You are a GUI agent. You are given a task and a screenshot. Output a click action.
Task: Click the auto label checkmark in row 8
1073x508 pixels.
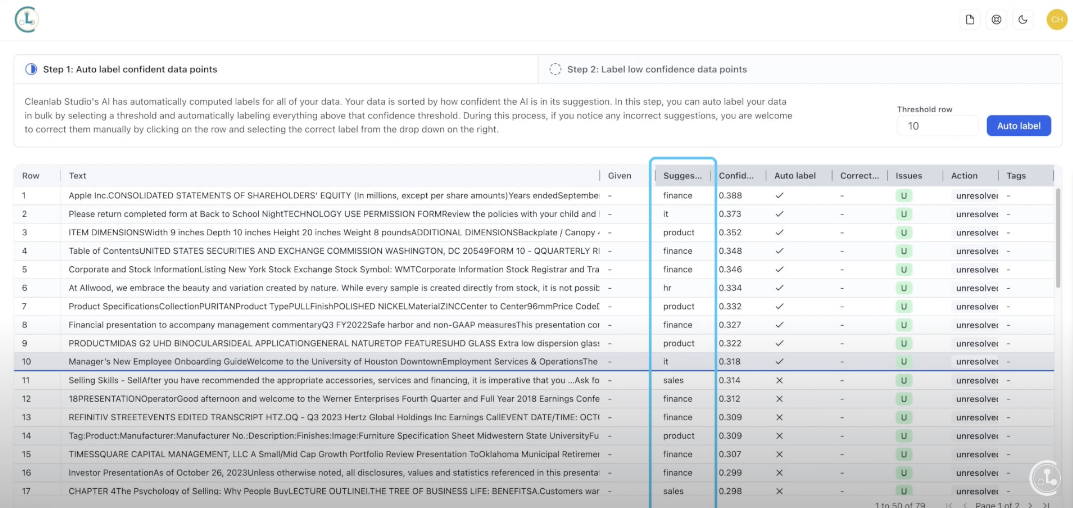[779, 325]
